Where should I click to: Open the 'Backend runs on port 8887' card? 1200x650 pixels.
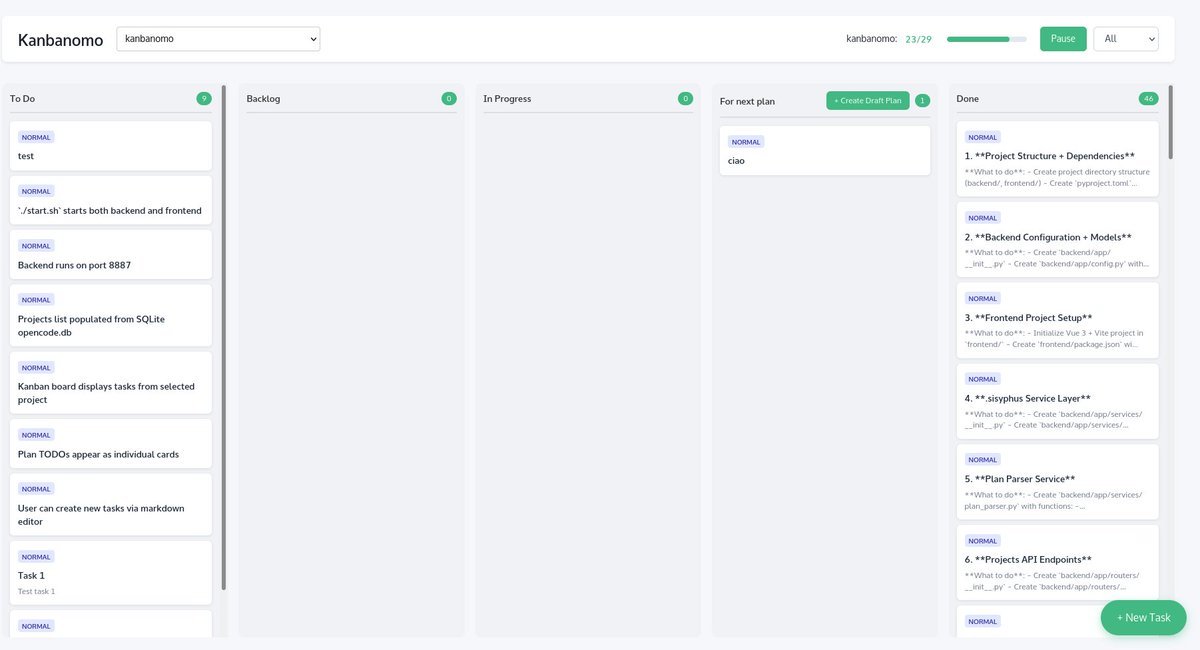[111, 254]
